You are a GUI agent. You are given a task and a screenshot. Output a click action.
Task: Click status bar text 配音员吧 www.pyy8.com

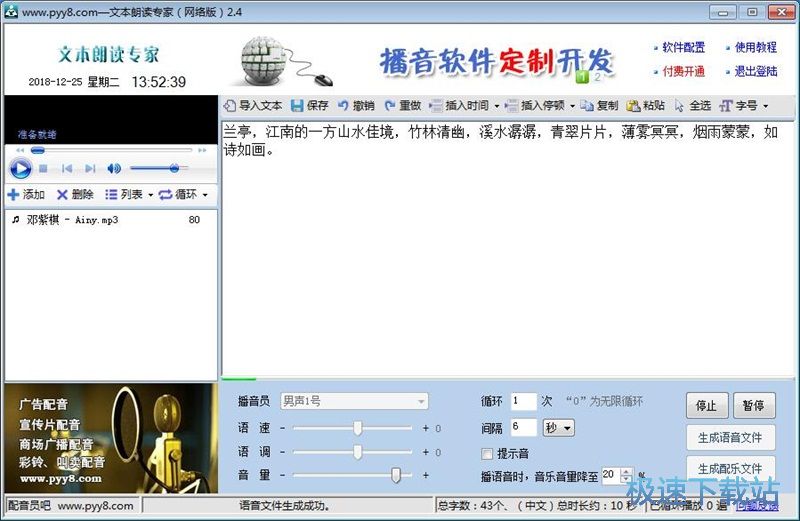pos(70,506)
